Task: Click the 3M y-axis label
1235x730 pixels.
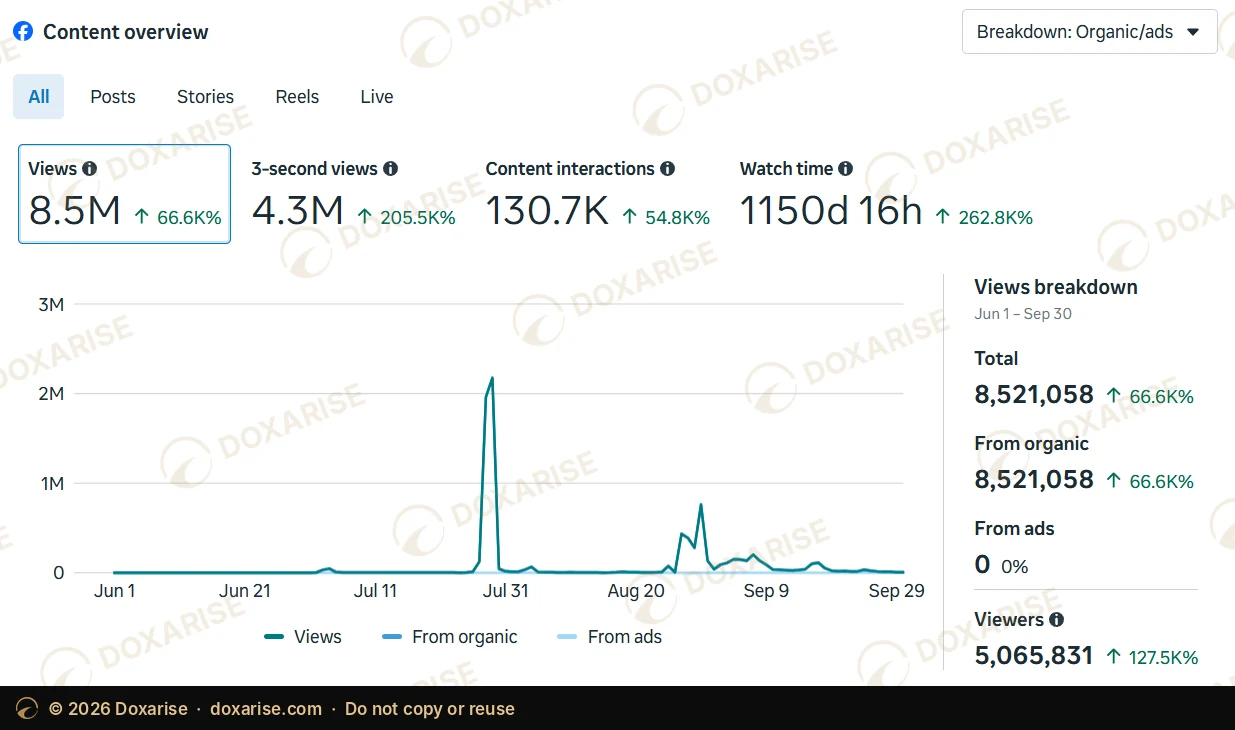Action: [x=51, y=304]
